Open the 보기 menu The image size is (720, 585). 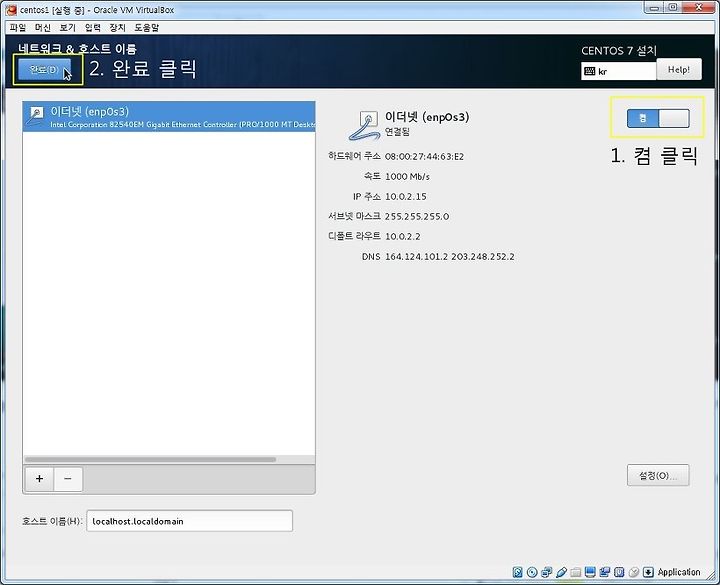pos(68,28)
